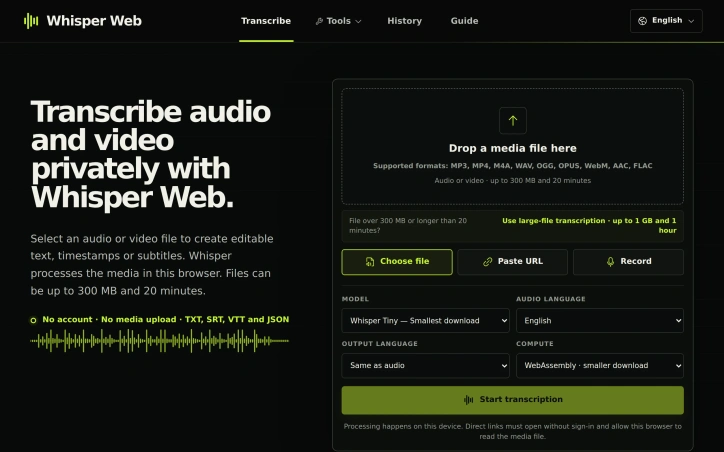Open the large-file transcription link
The height and width of the screenshot is (452, 724).
click(x=589, y=225)
